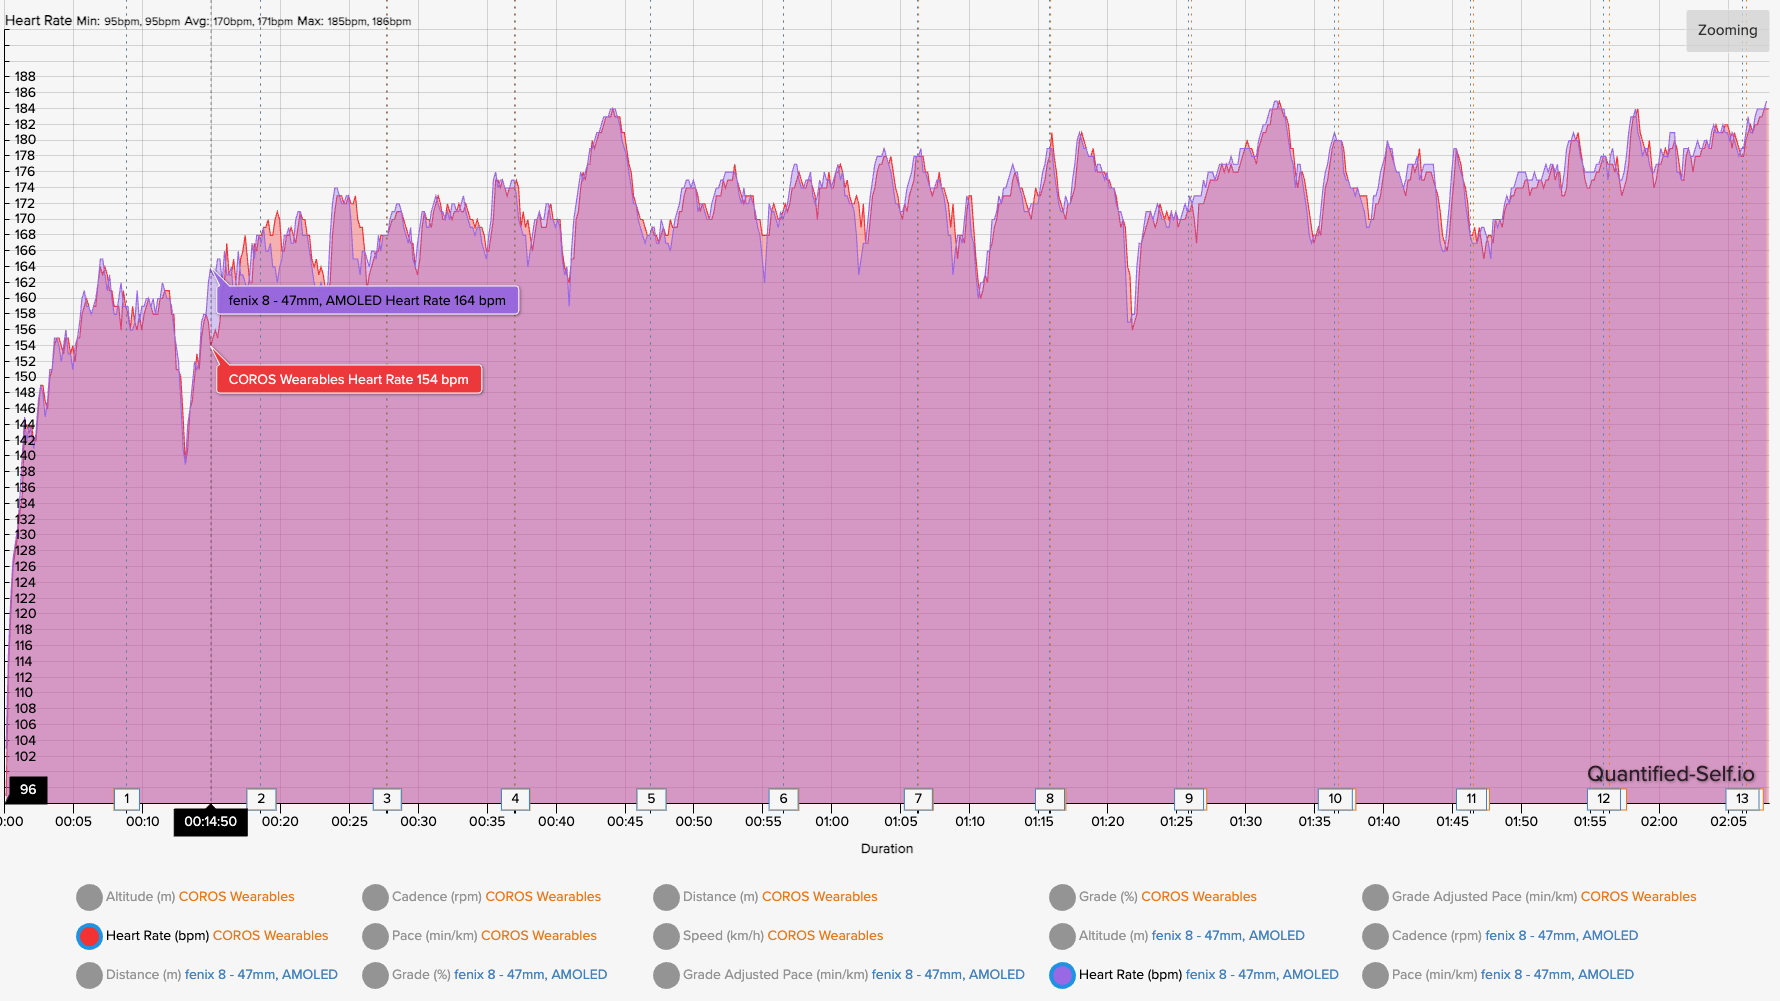The image size is (1780, 1001).
Task: Select lap marker 11 on timeline
Action: coord(1471,799)
